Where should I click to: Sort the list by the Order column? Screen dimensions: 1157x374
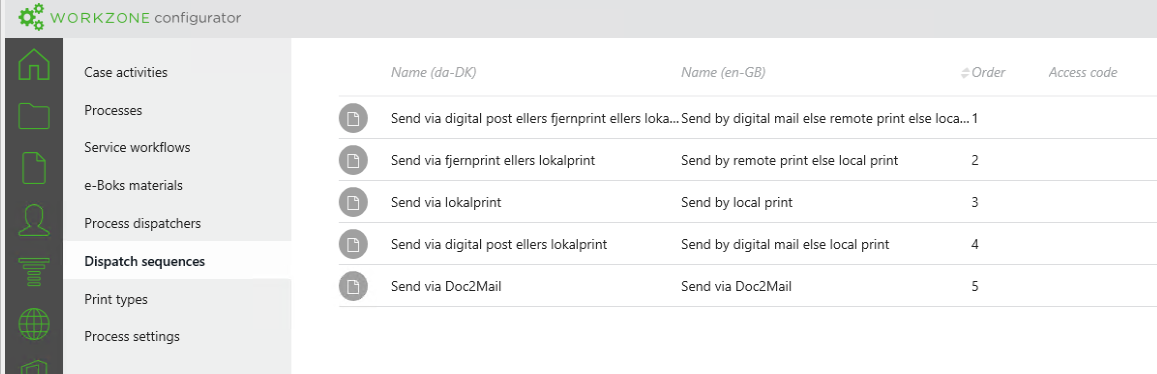pos(984,72)
